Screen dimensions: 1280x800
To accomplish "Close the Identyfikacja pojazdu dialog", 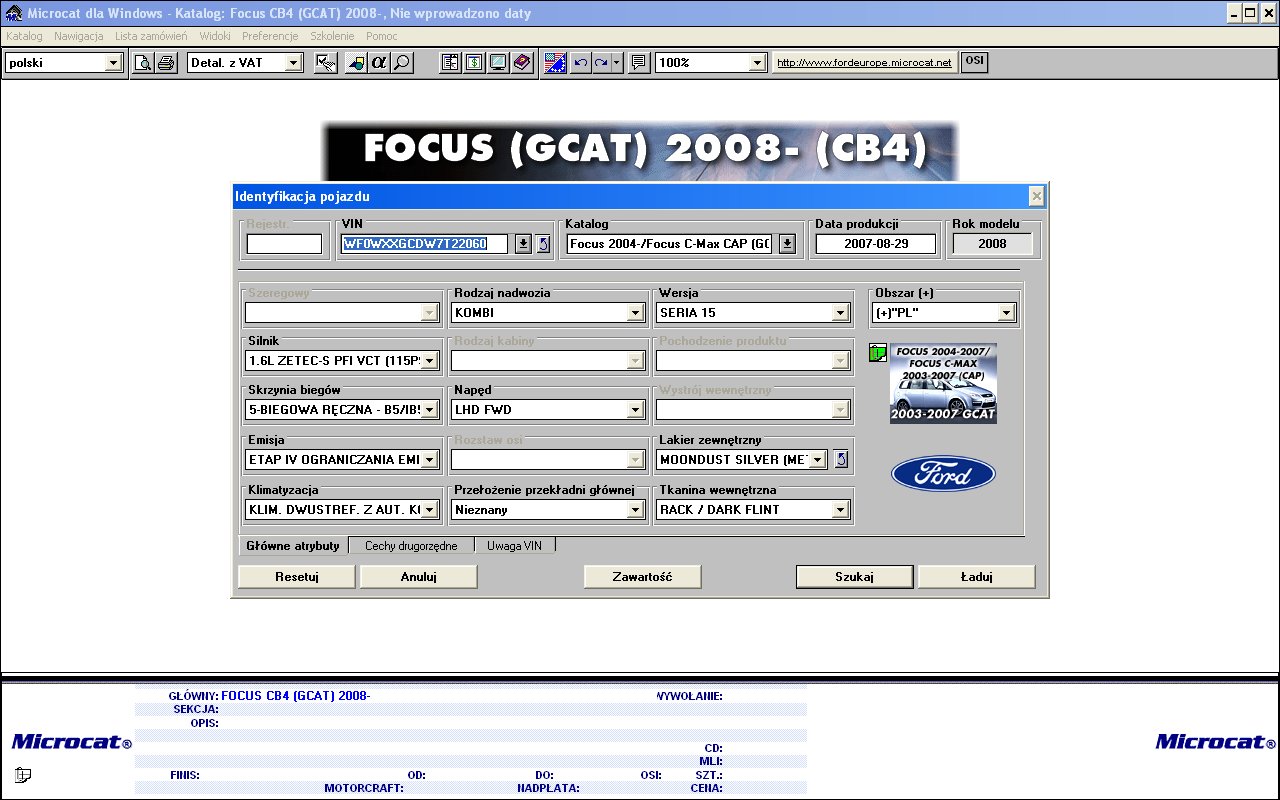I will click(x=1036, y=196).
